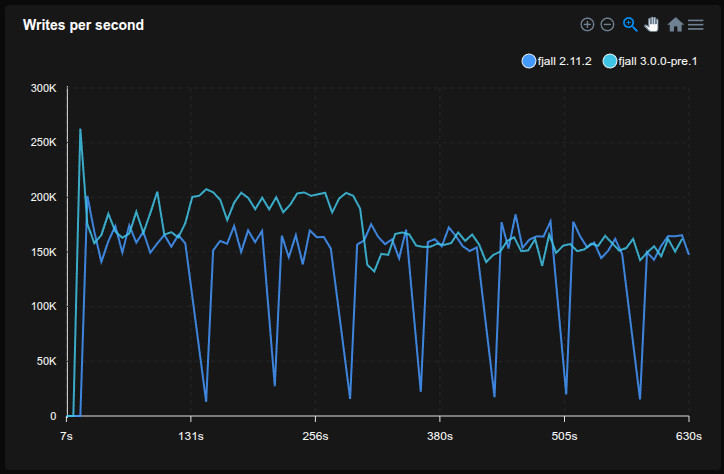Click the "Writes per second" chart title
This screenshot has height=474, width=724.
(83, 25)
